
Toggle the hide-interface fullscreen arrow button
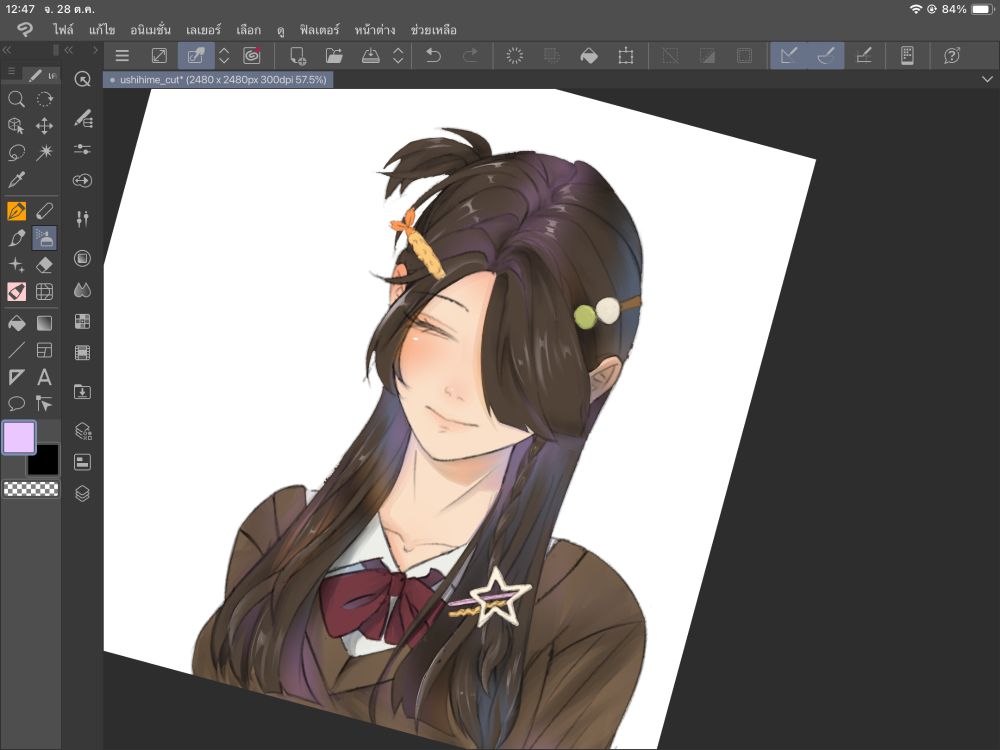pyautogui.click(x=159, y=55)
